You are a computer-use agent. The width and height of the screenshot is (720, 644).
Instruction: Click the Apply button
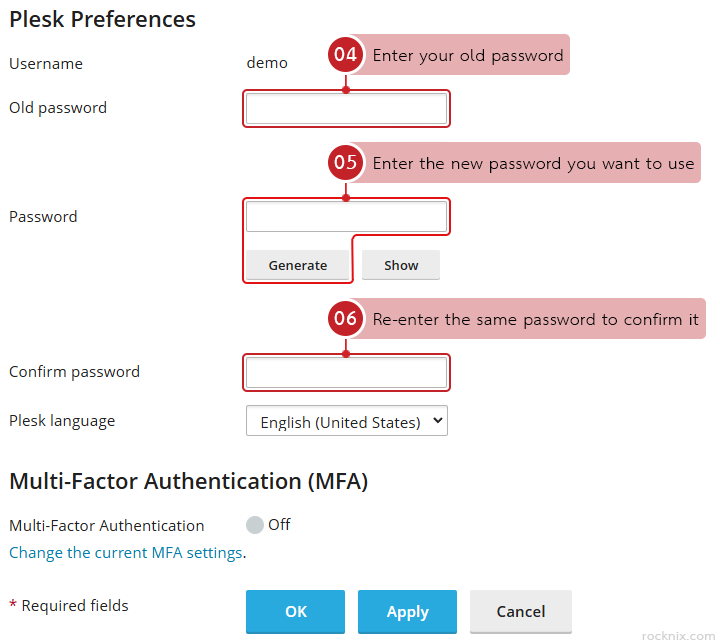(407, 611)
